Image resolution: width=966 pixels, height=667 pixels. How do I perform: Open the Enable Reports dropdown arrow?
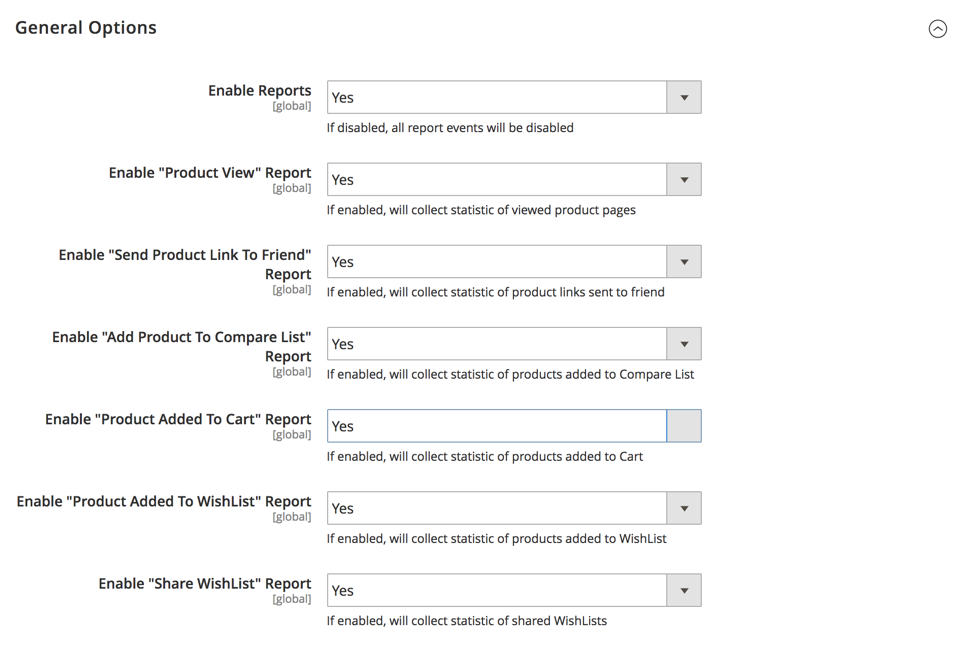(x=684, y=97)
